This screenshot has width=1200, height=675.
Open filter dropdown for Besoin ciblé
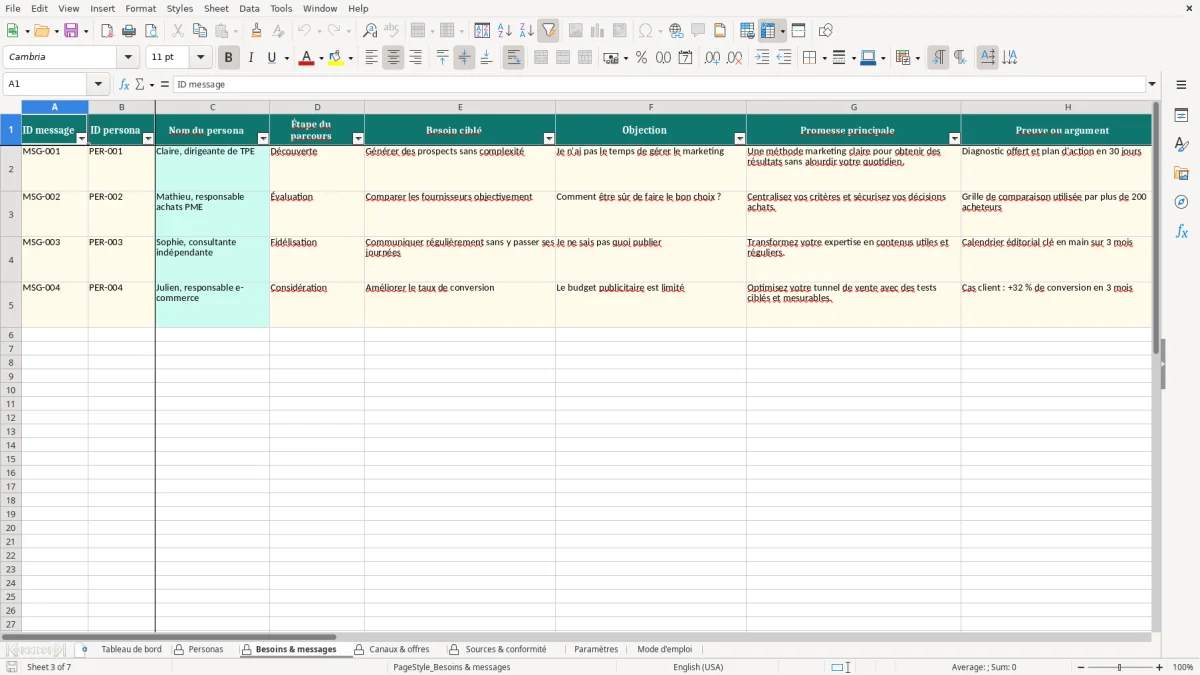click(x=549, y=139)
